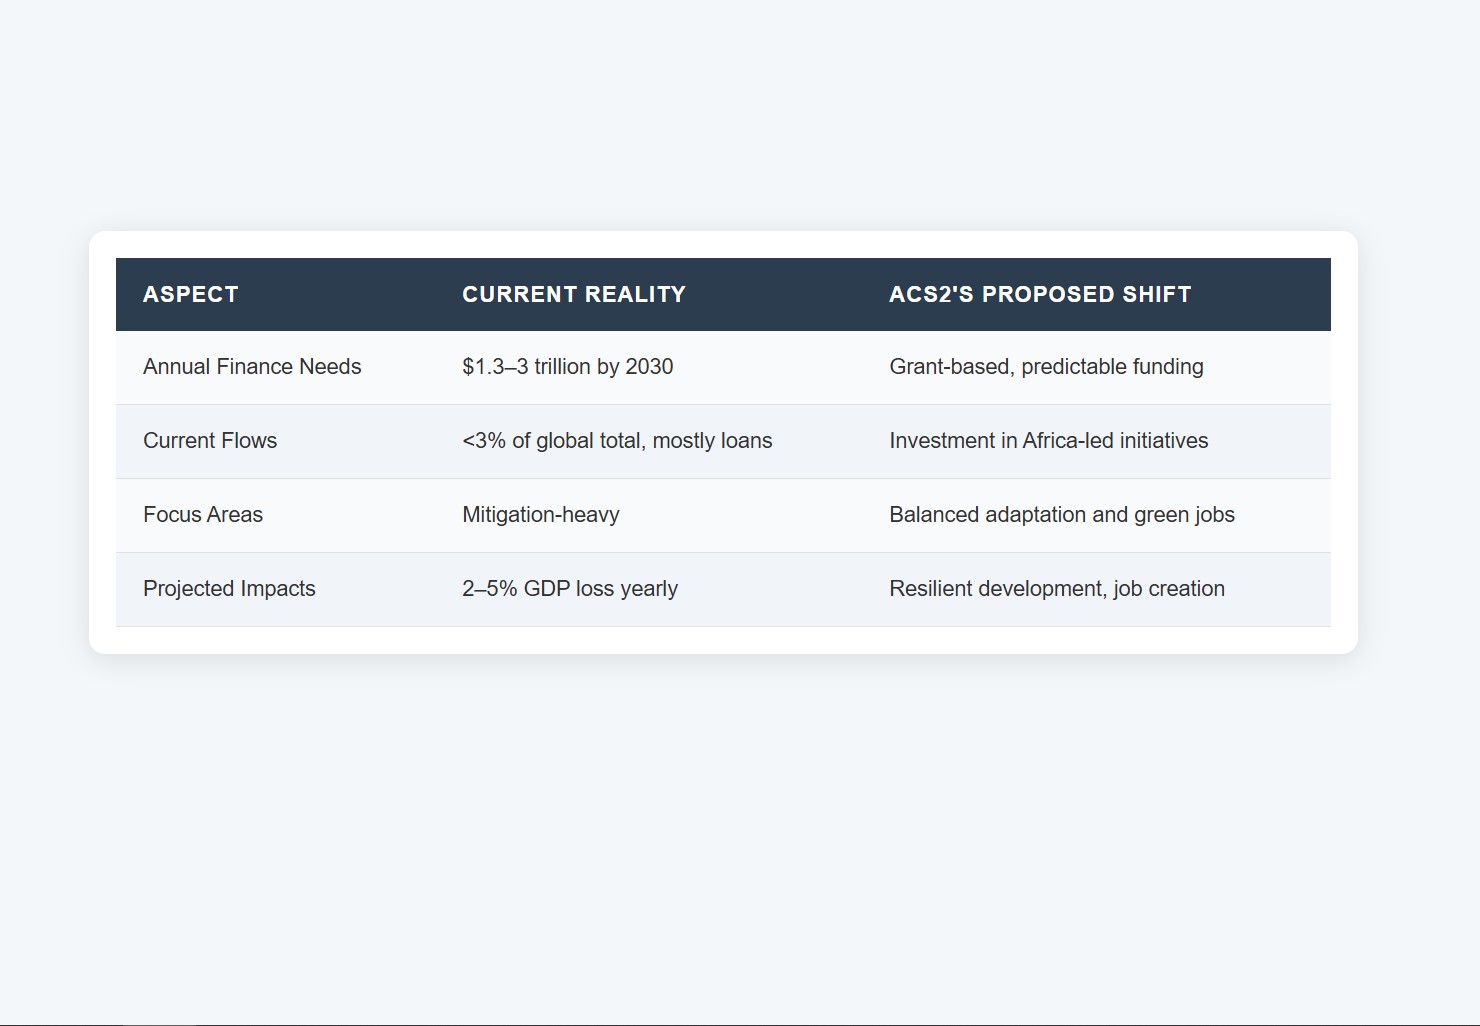This screenshot has width=1480, height=1026.
Task: Select the '2–5% GDP loss yearly' cell
Action: (570, 589)
